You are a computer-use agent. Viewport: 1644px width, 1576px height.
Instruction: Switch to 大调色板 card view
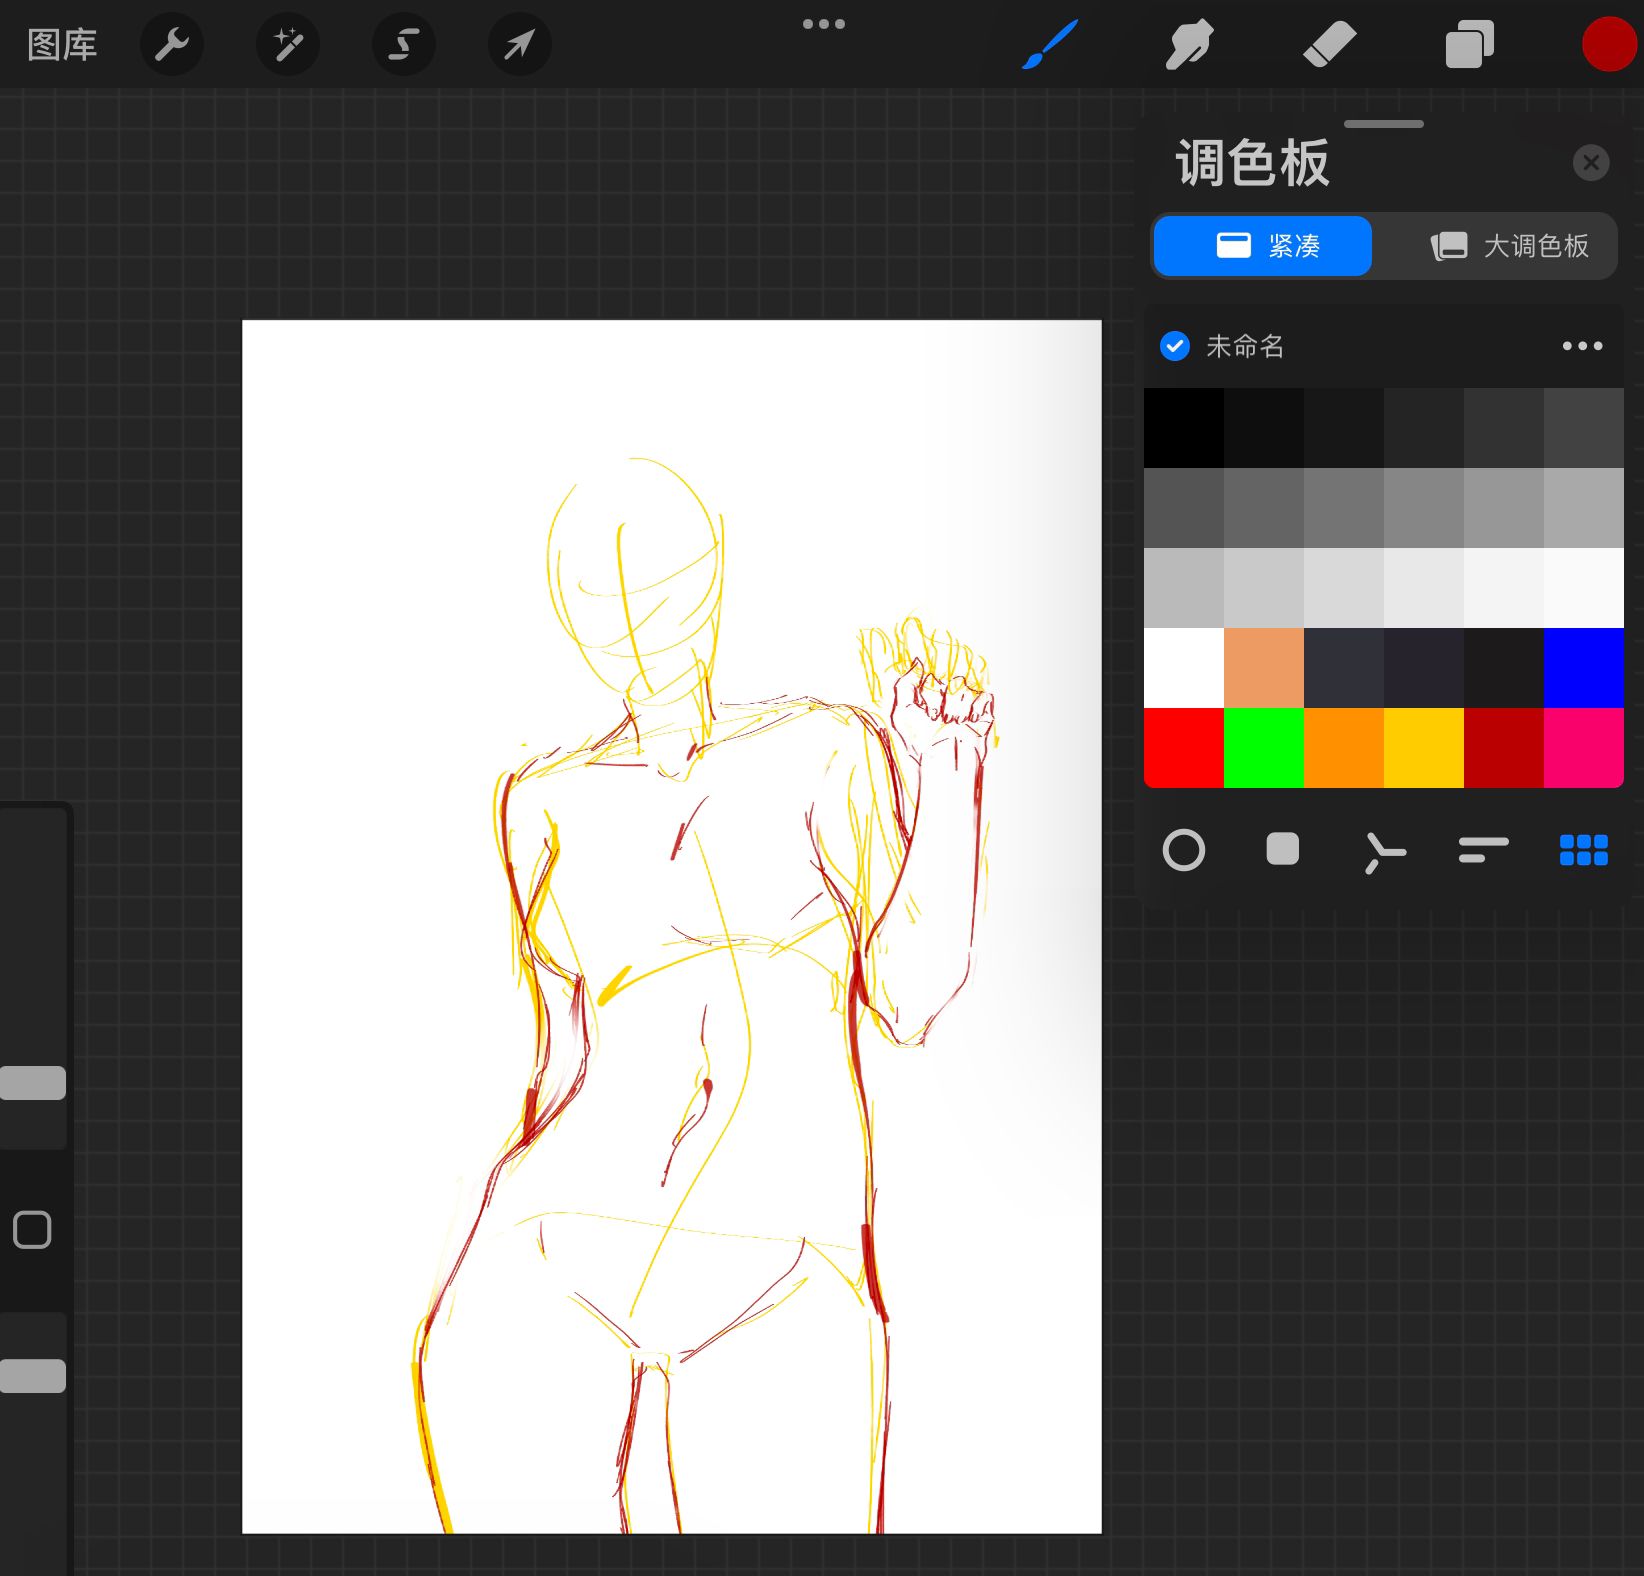[x=1508, y=246]
